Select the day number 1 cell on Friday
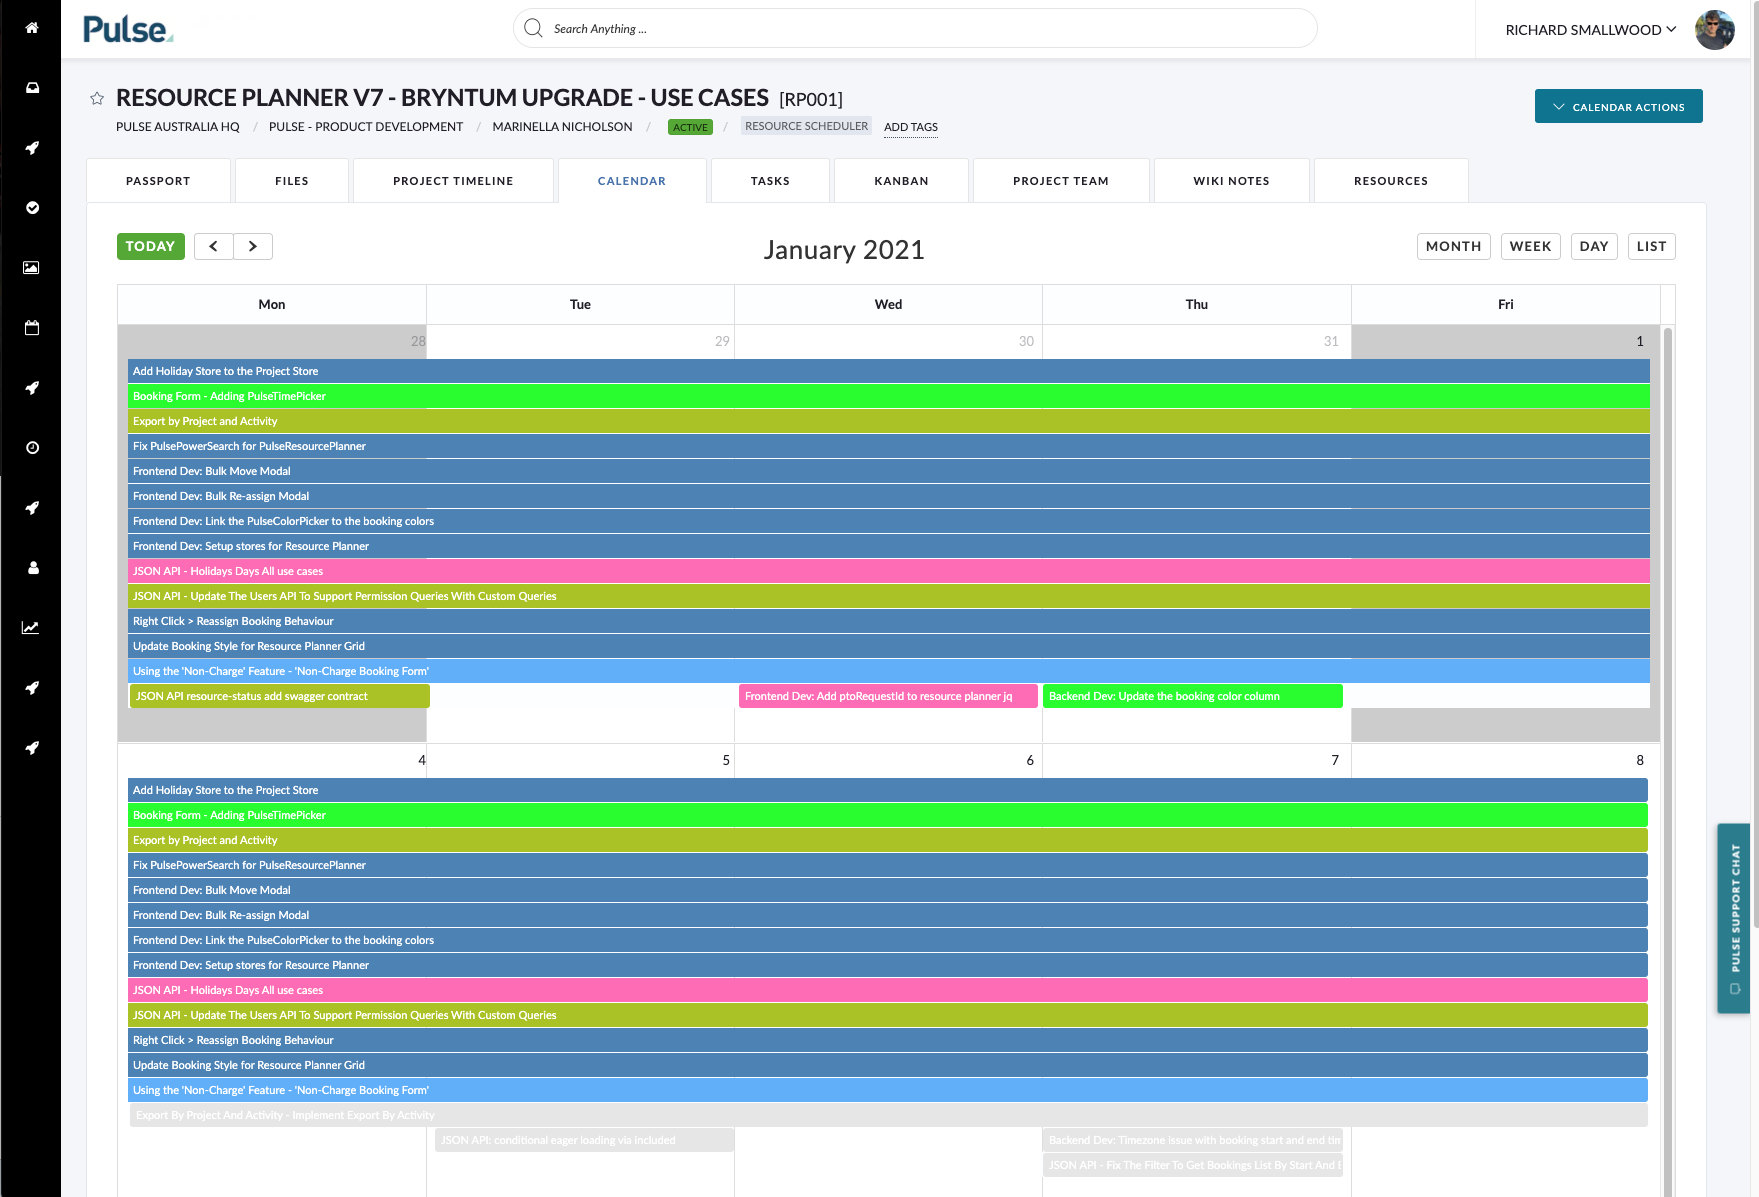Viewport: 1759px width, 1197px height. click(x=1639, y=341)
